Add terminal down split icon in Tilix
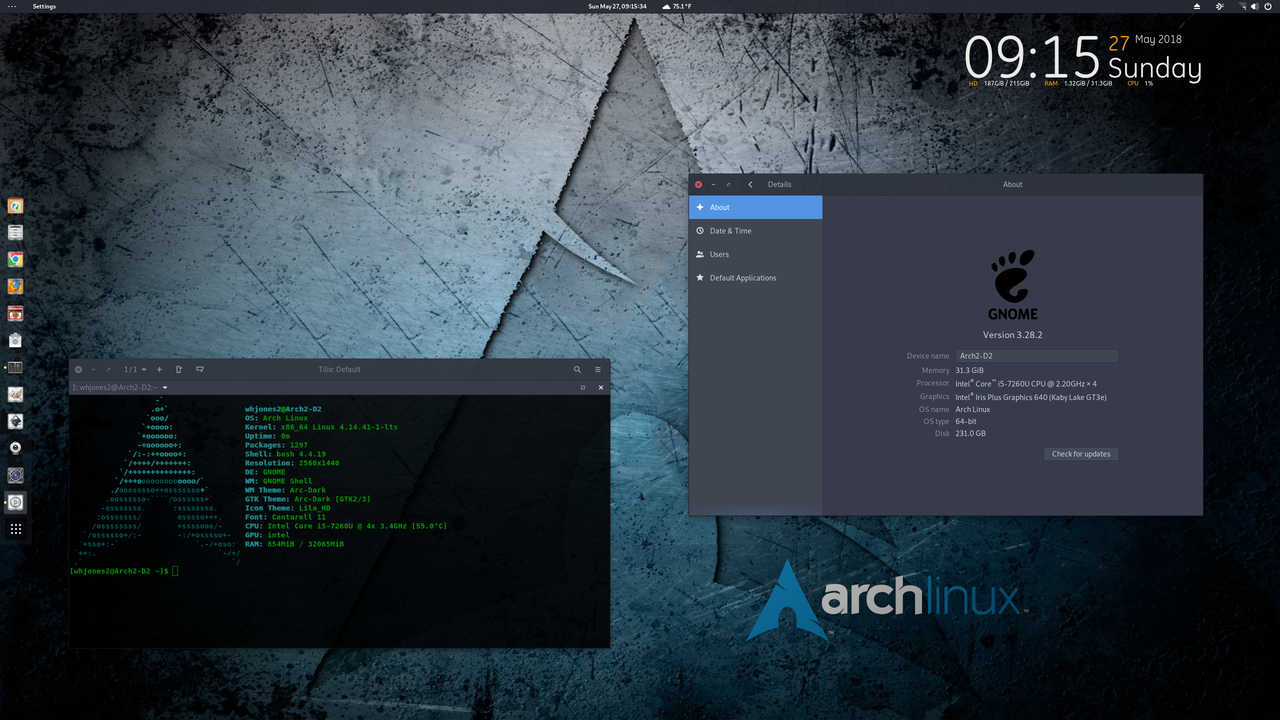The width and height of the screenshot is (1280, 720). tap(200, 369)
